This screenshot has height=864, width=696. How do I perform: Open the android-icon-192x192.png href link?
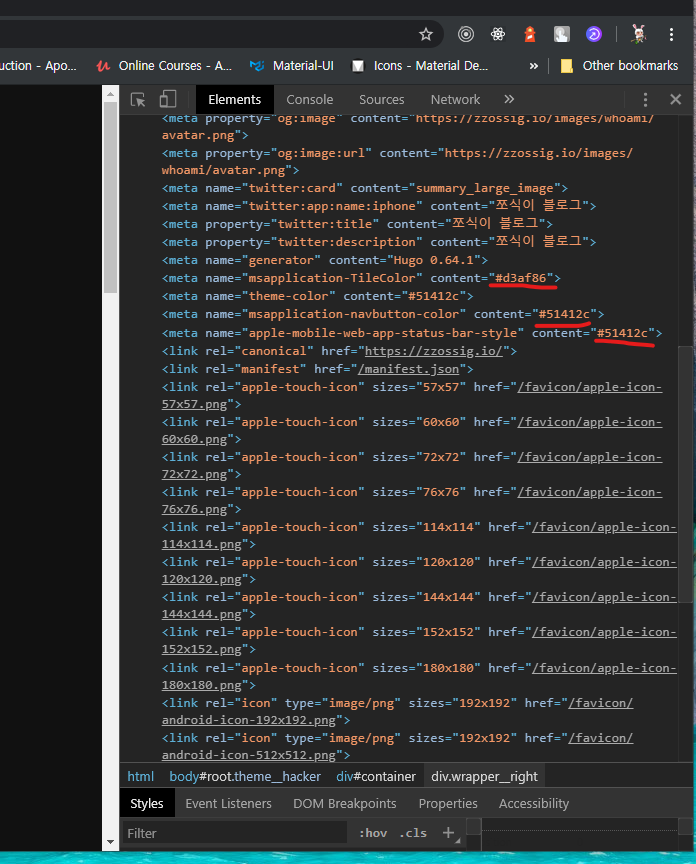(397, 711)
